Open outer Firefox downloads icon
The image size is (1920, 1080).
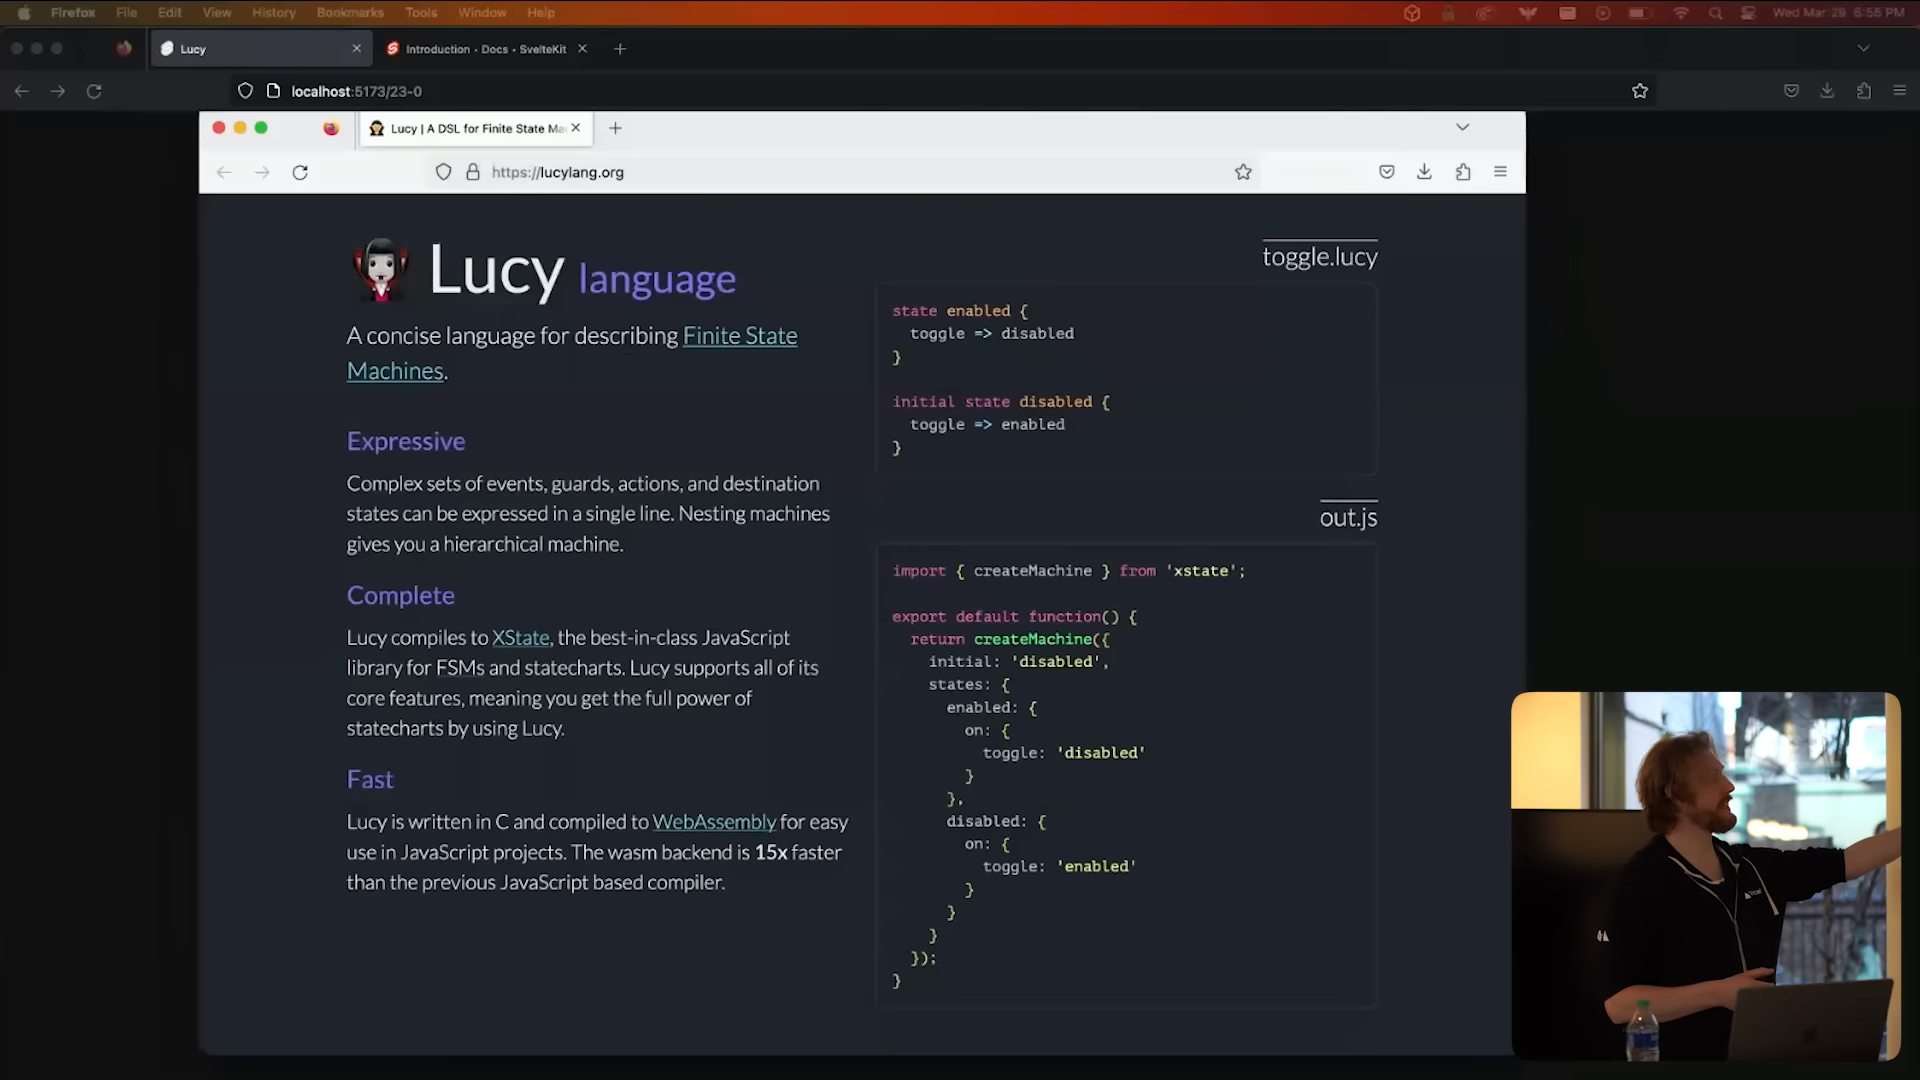click(x=1827, y=91)
